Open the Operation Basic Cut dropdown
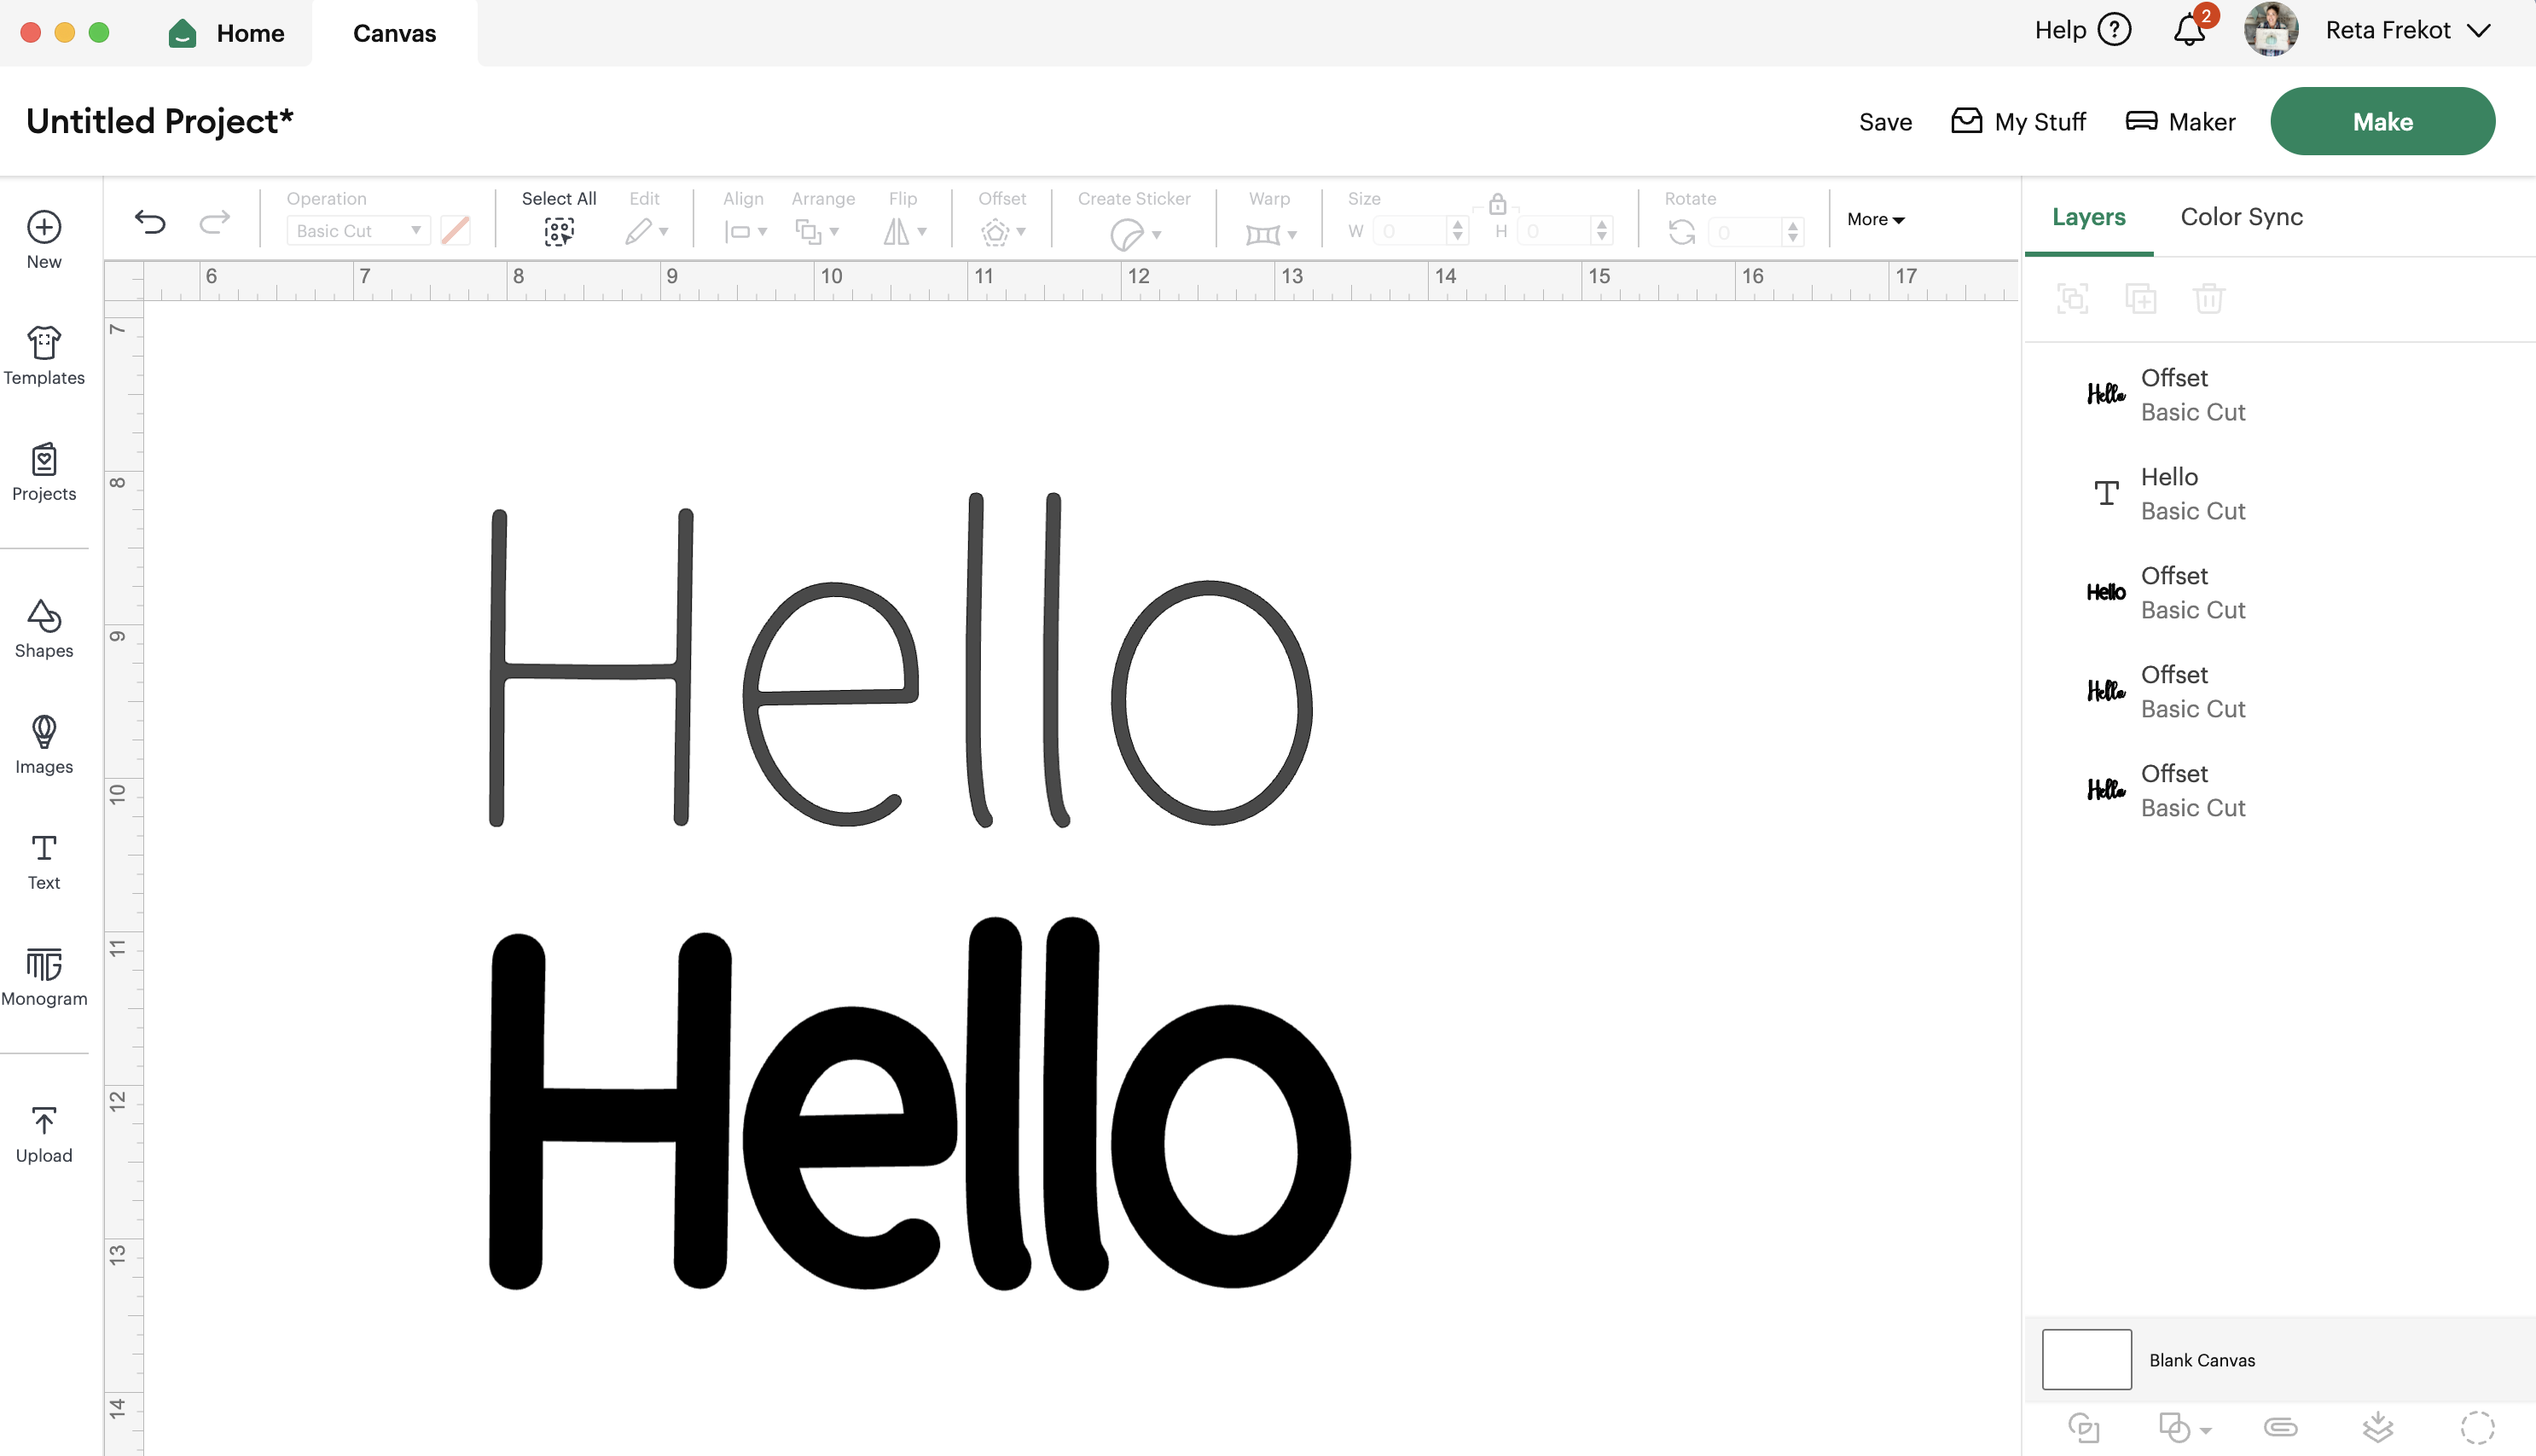 point(358,231)
